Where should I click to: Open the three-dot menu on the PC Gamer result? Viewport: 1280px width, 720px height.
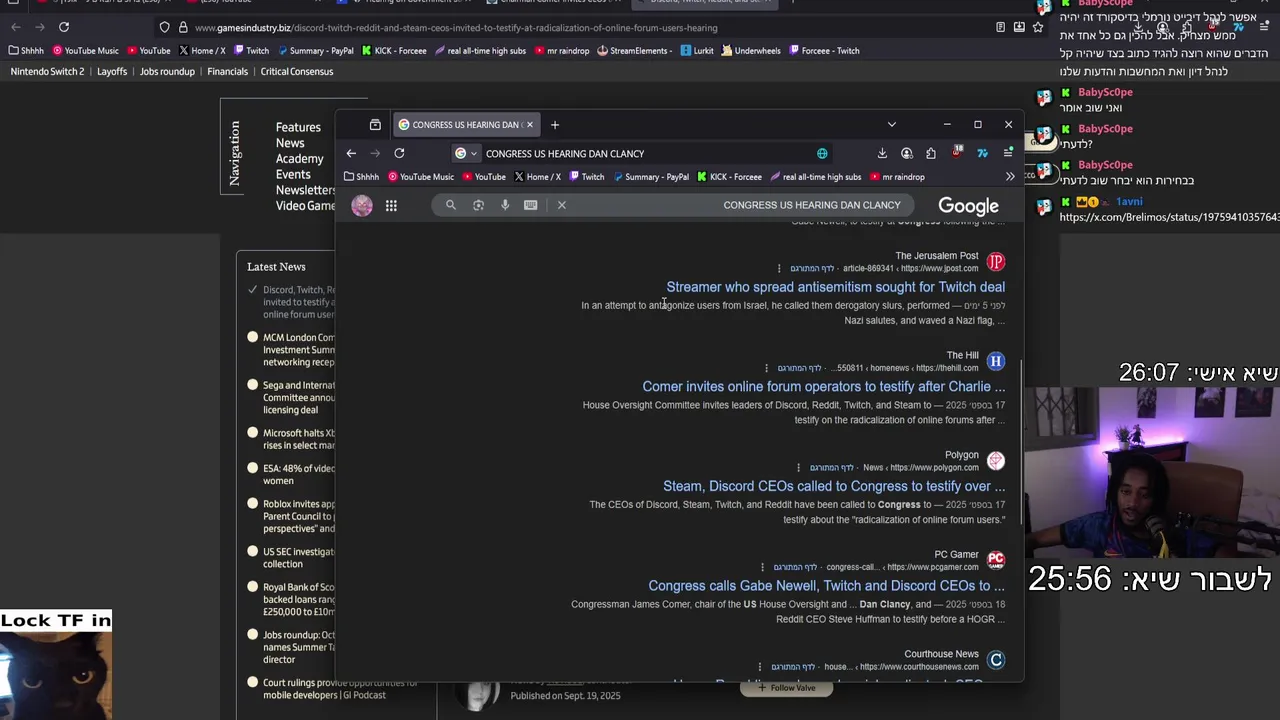click(762, 567)
